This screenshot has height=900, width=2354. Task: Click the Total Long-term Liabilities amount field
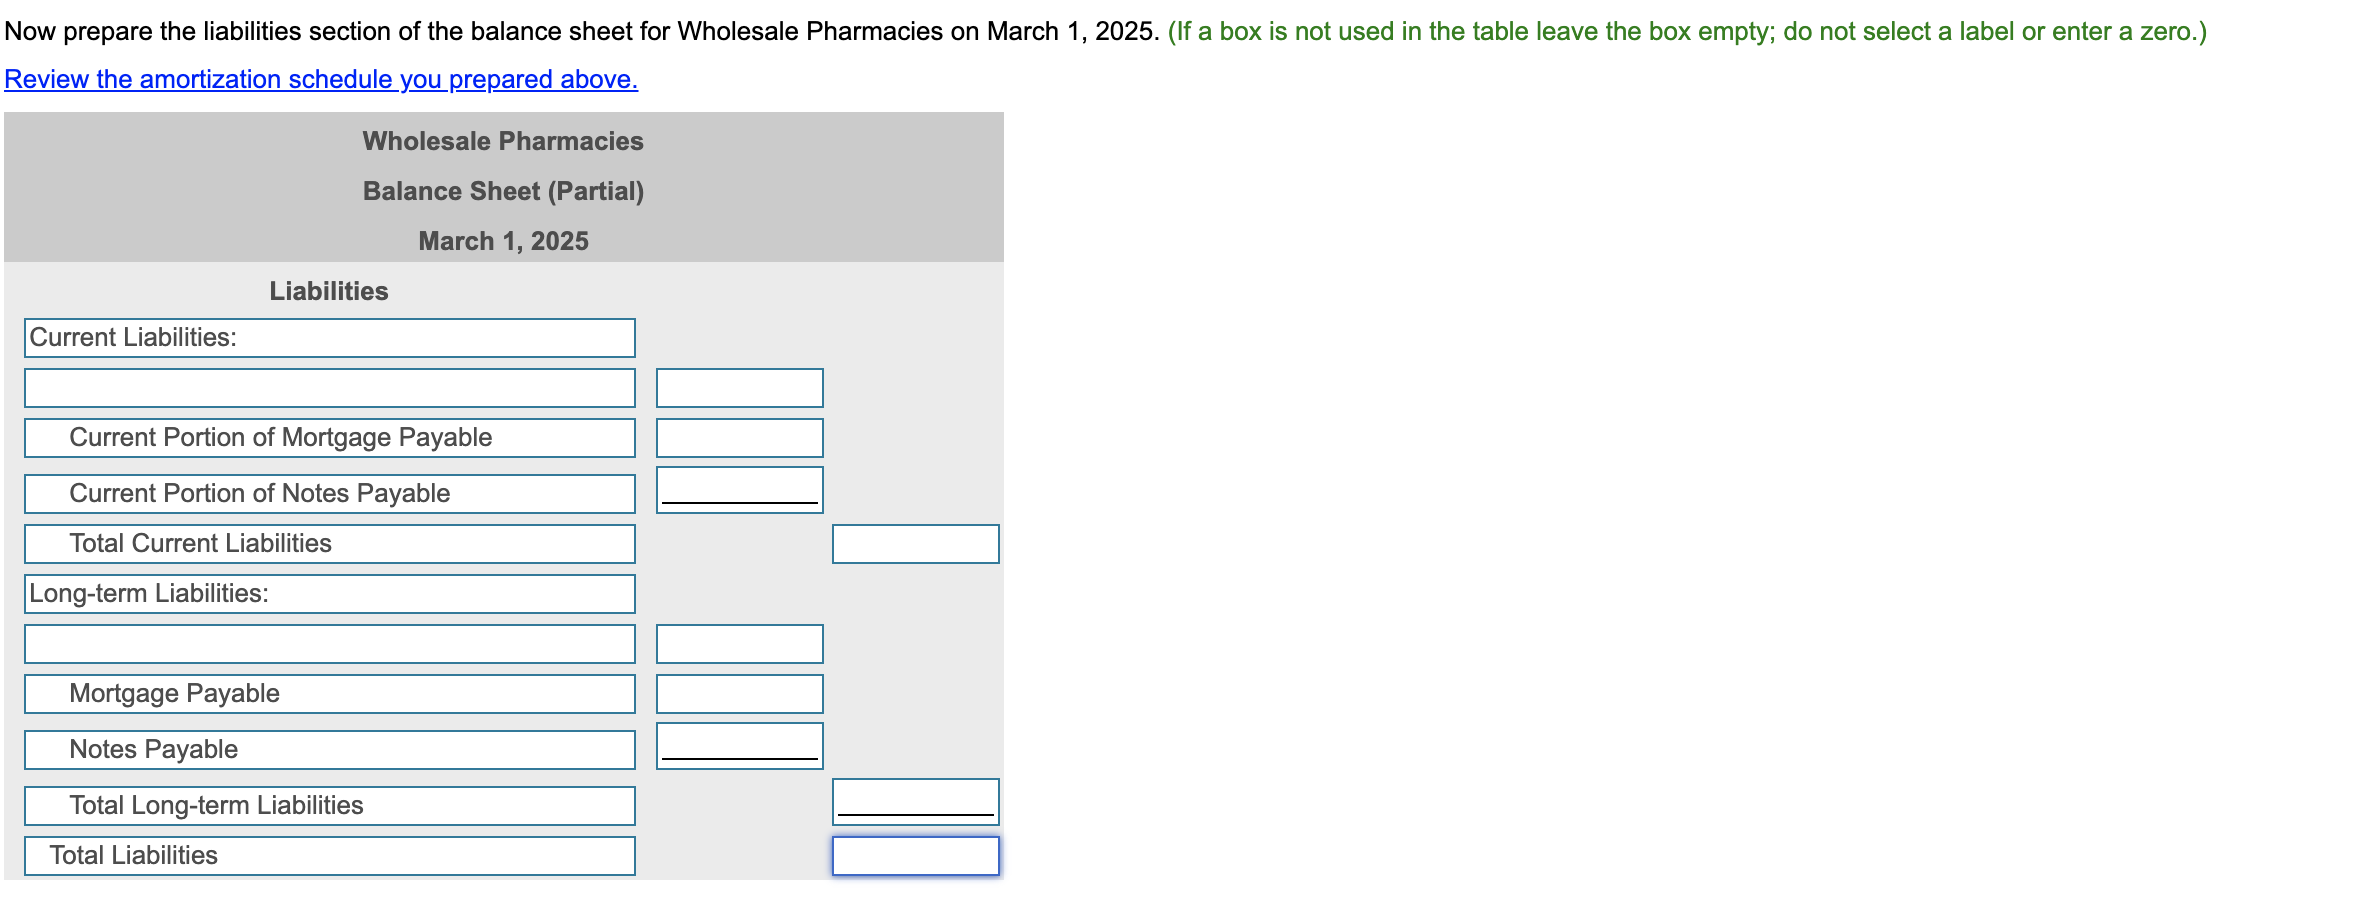pos(916,802)
